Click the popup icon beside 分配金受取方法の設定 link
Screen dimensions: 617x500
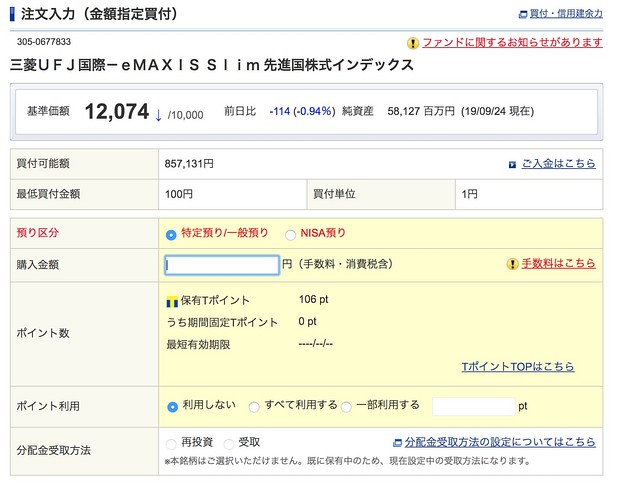pyautogui.click(x=397, y=443)
